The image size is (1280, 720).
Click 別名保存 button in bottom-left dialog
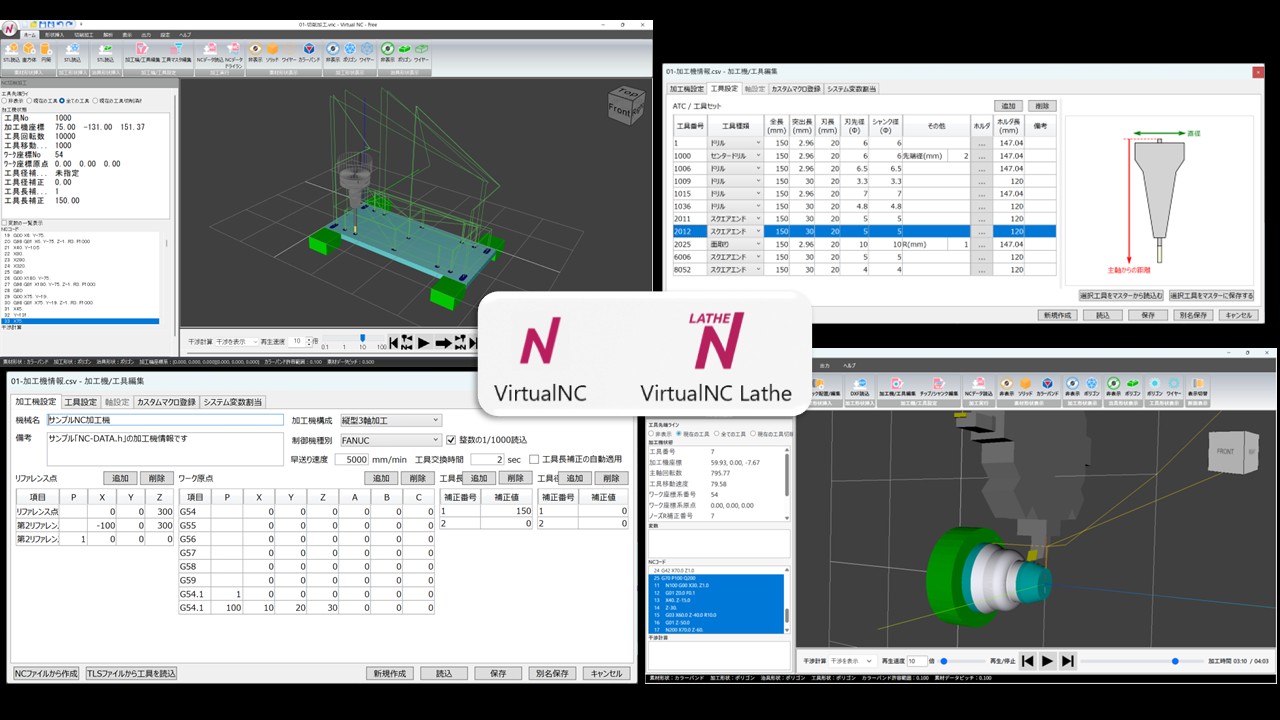(x=552, y=673)
